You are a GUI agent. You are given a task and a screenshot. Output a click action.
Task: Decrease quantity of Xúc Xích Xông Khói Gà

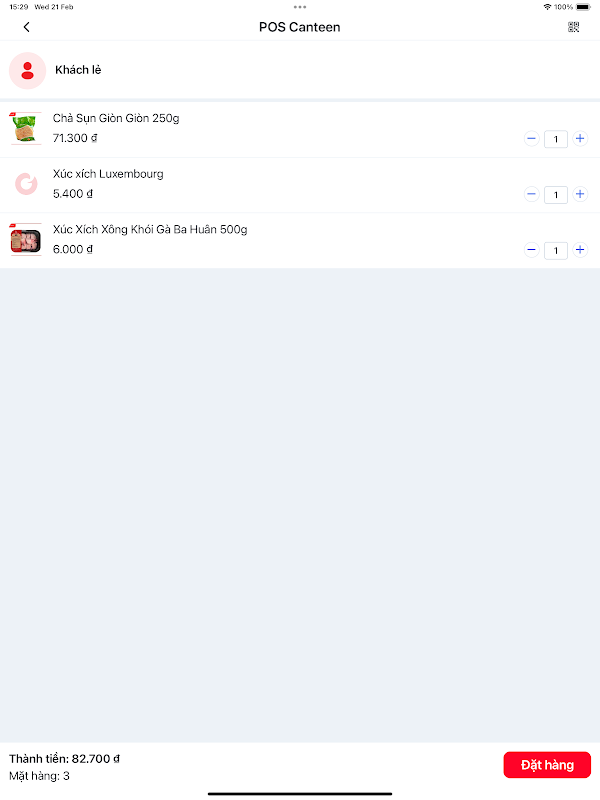click(x=532, y=249)
